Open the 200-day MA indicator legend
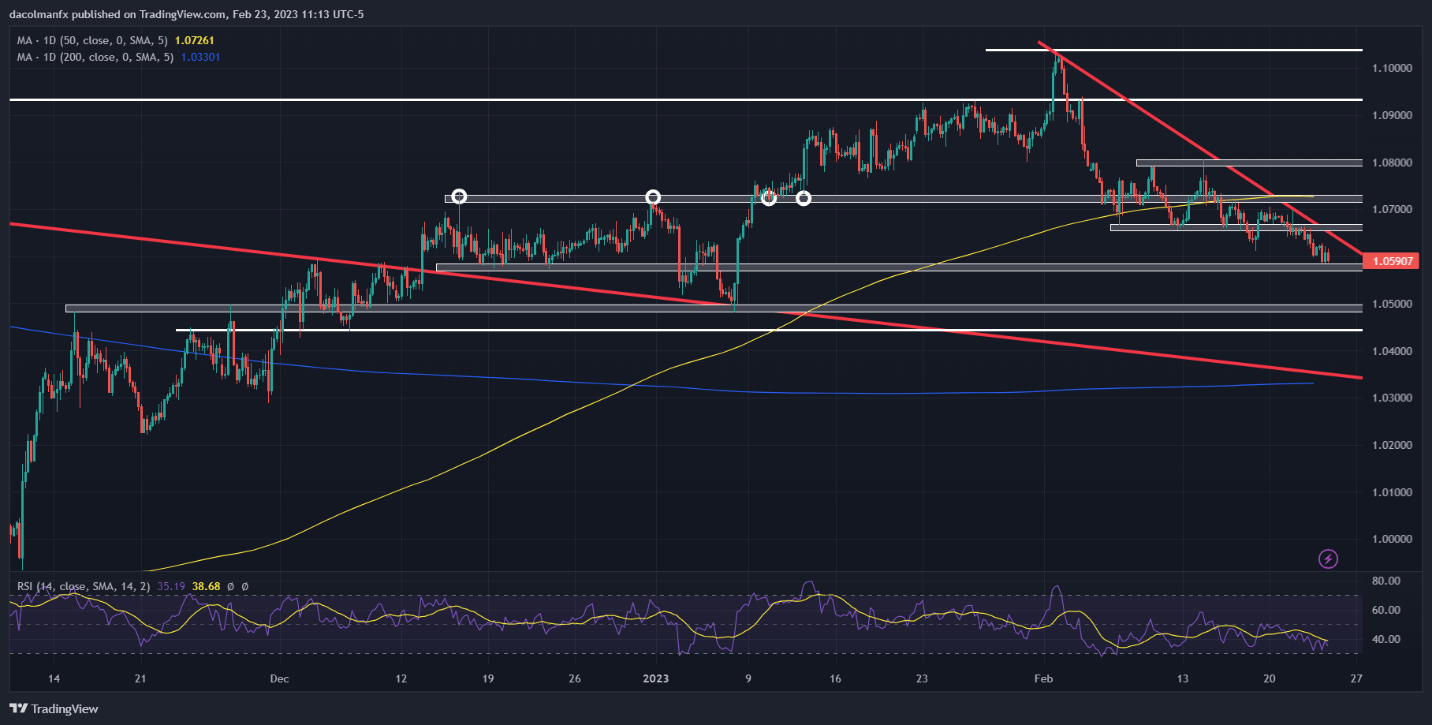The width and height of the screenshot is (1432, 725). coord(96,56)
